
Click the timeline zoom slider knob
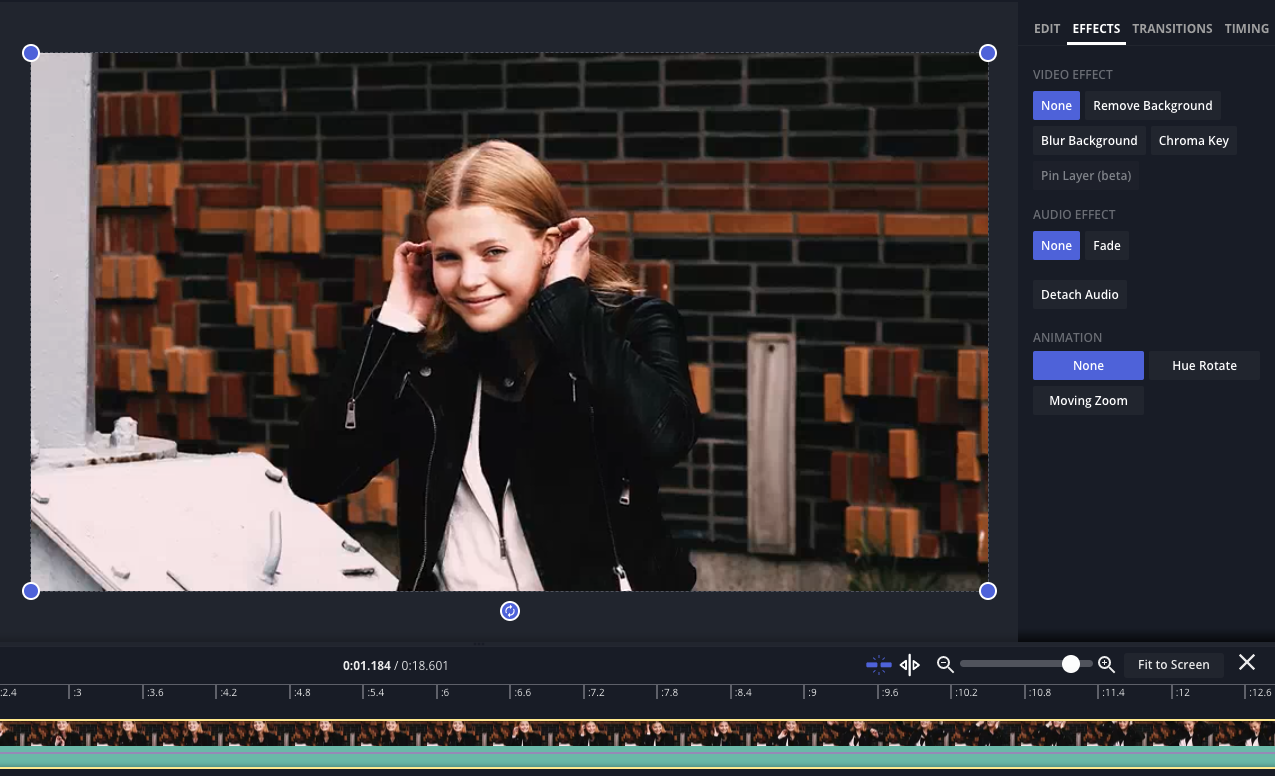[1071, 664]
